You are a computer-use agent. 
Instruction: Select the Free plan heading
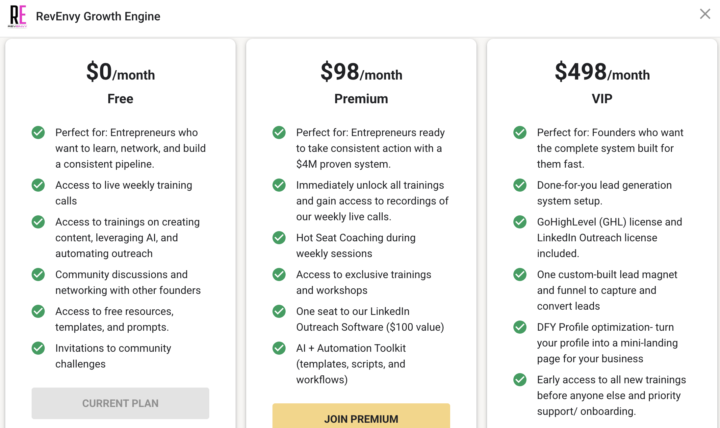pyautogui.click(x=120, y=99)
